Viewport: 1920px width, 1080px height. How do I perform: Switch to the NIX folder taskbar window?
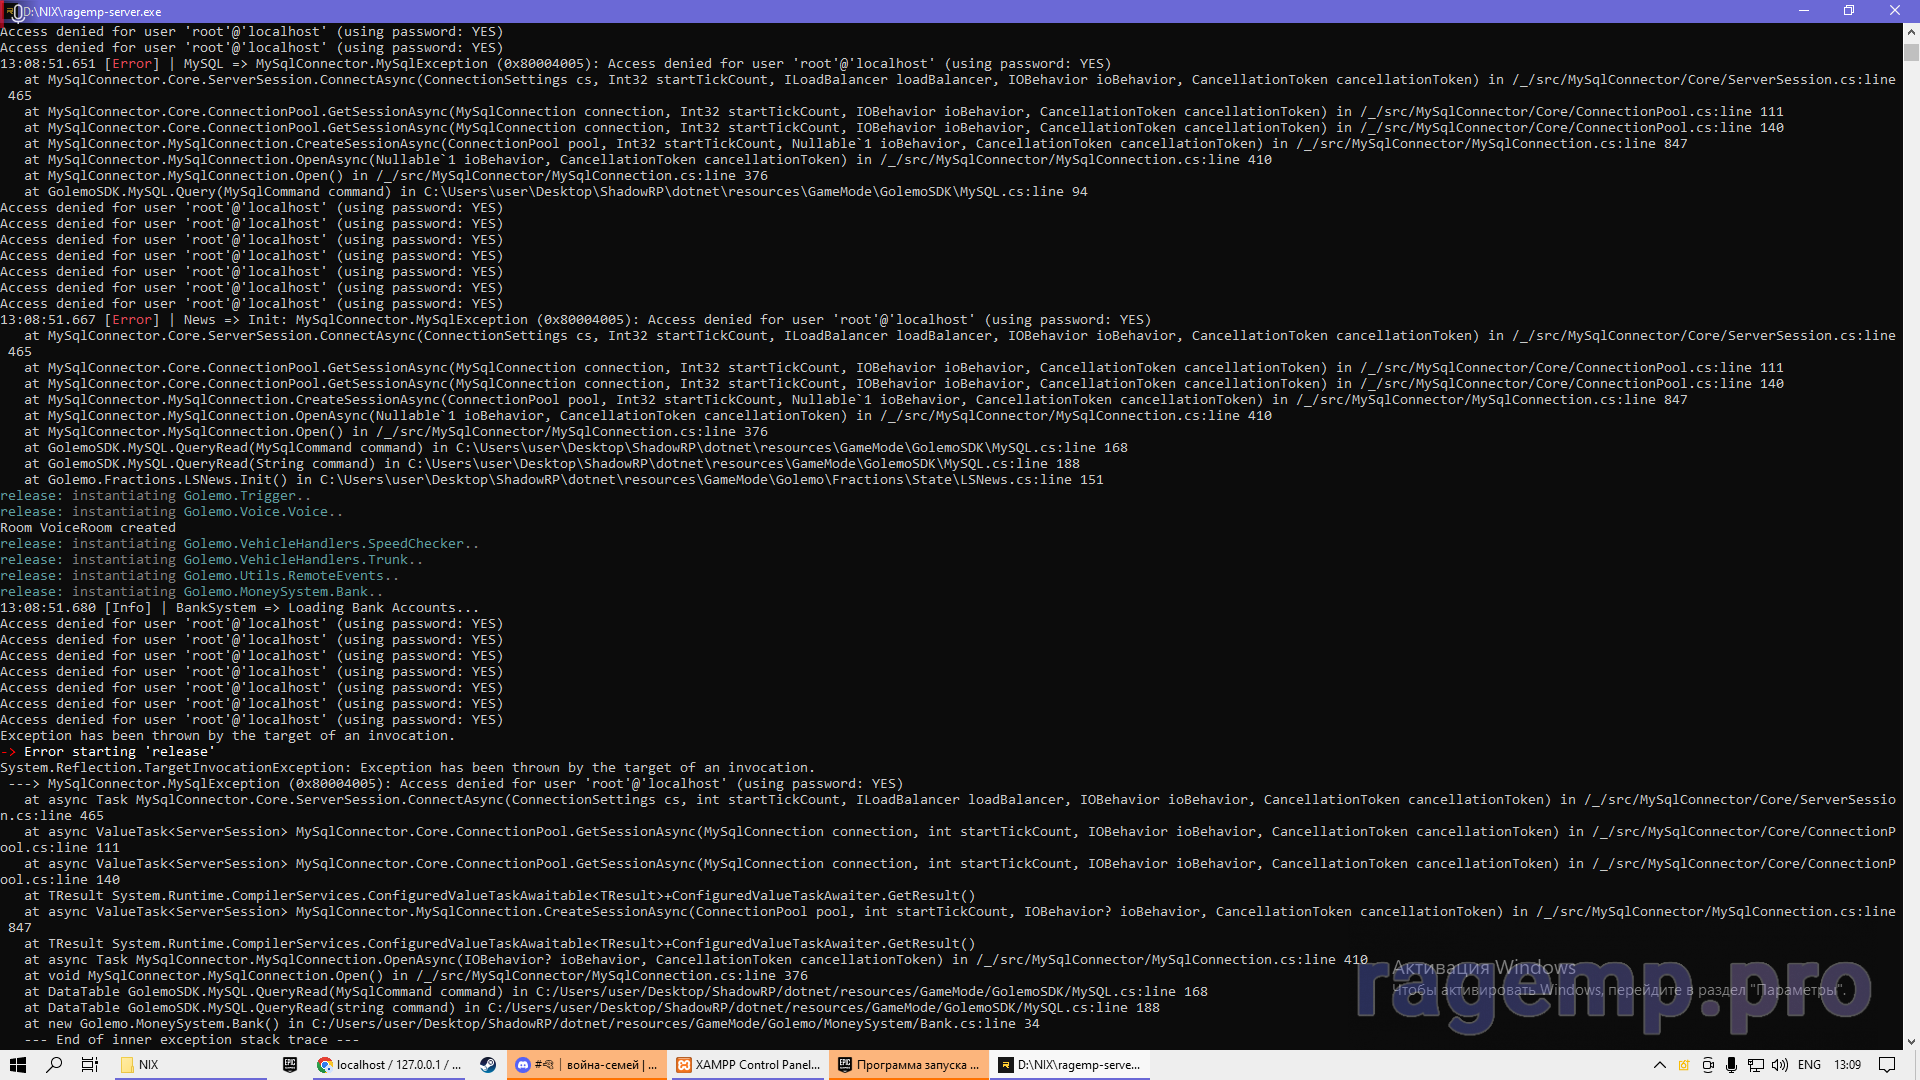[x=190, y=1065]
